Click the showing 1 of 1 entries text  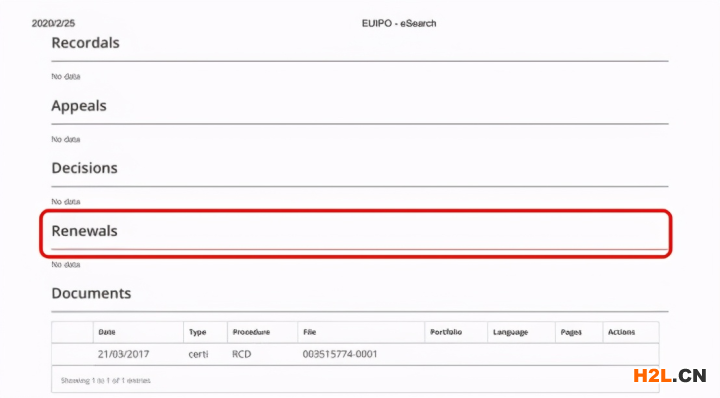(x=106, y=381)
